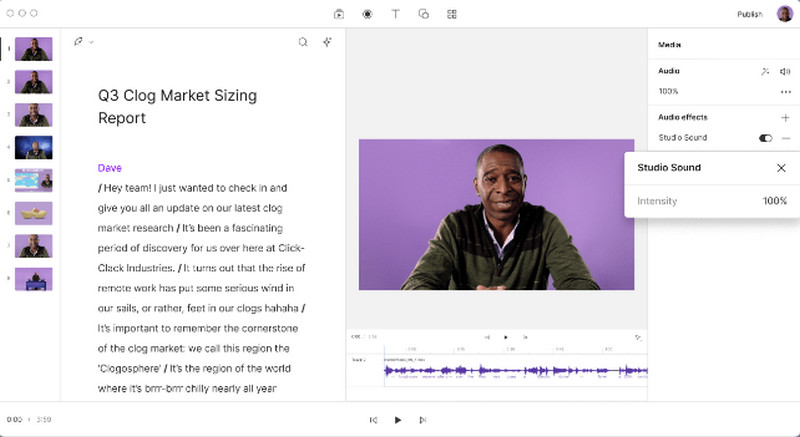Open the templates grid icon in toolbar
Image resolution: width=800 pixels, height=437 pixels.
[x=452, y=14]
